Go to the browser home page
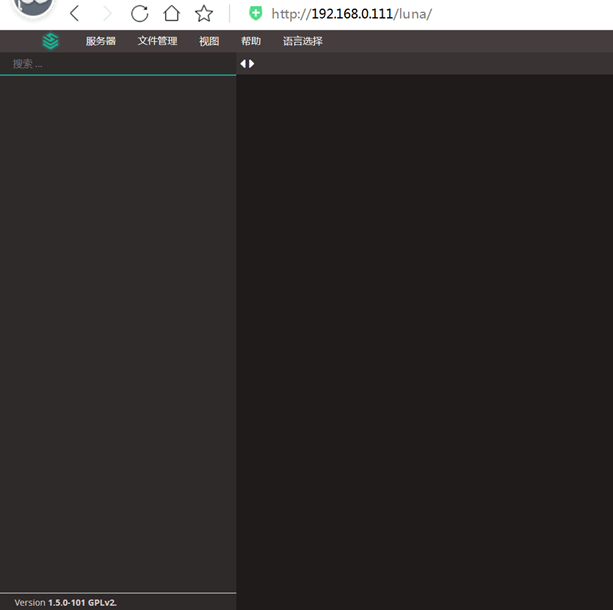The image size is (613, 610). click(172, 14)
